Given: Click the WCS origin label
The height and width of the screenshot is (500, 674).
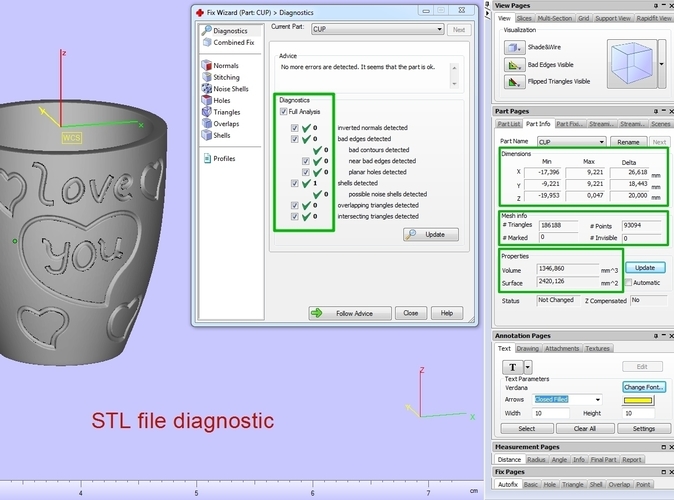Looking at the screenshot, I should tap(71, 138).
